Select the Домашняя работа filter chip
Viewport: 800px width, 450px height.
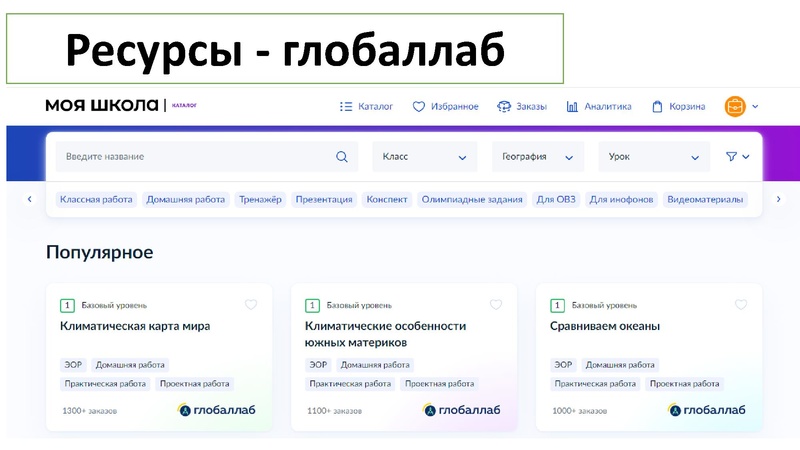tap(186, 199)
